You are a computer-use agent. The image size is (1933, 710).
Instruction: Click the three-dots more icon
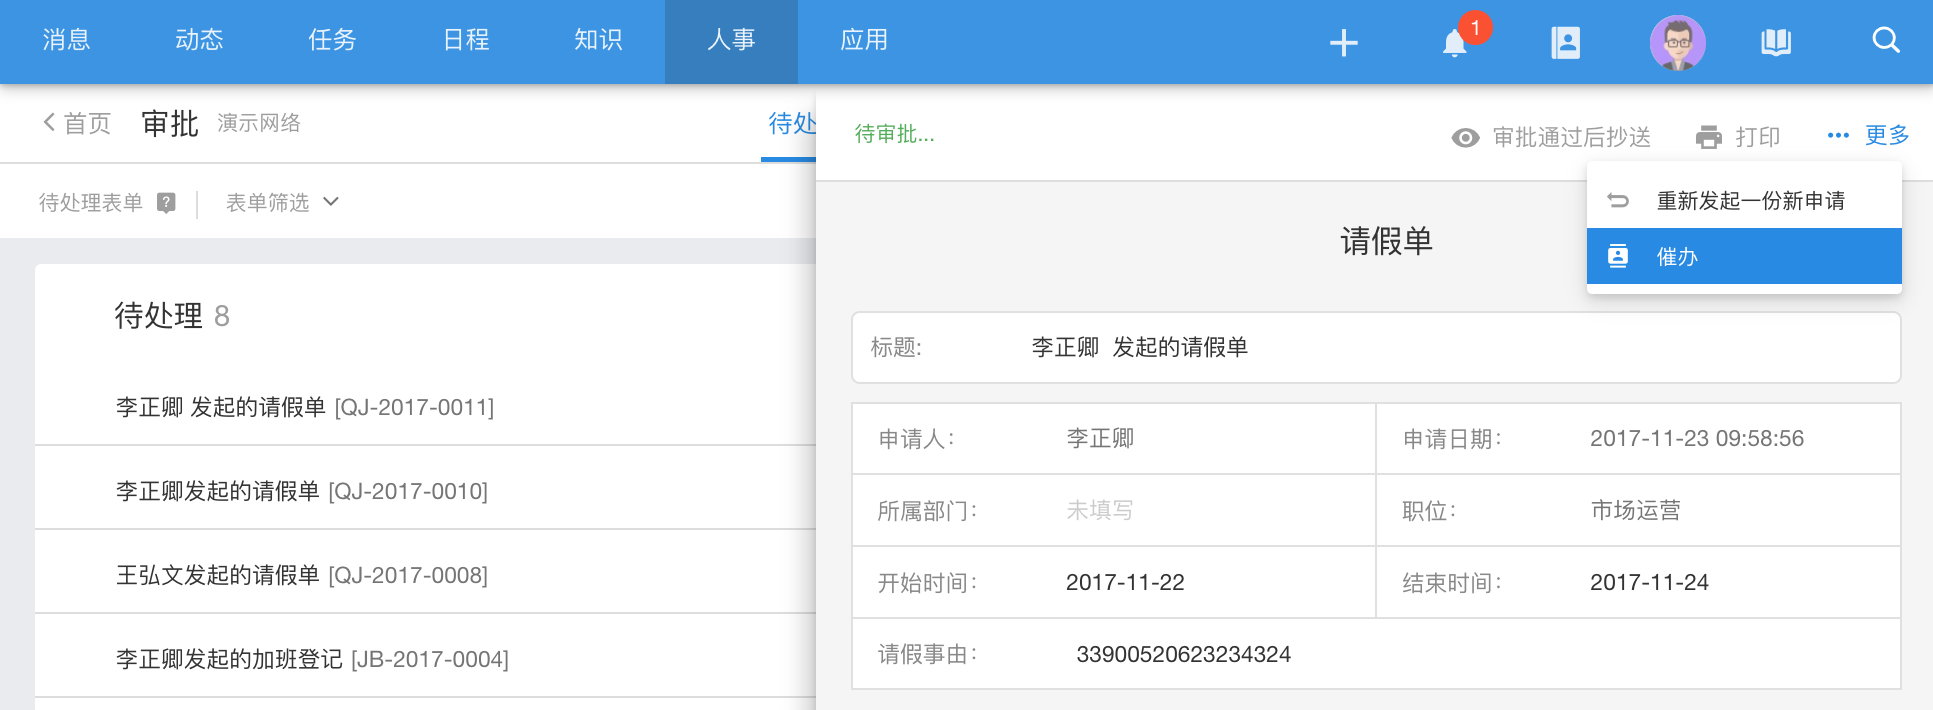(1838, 136)
